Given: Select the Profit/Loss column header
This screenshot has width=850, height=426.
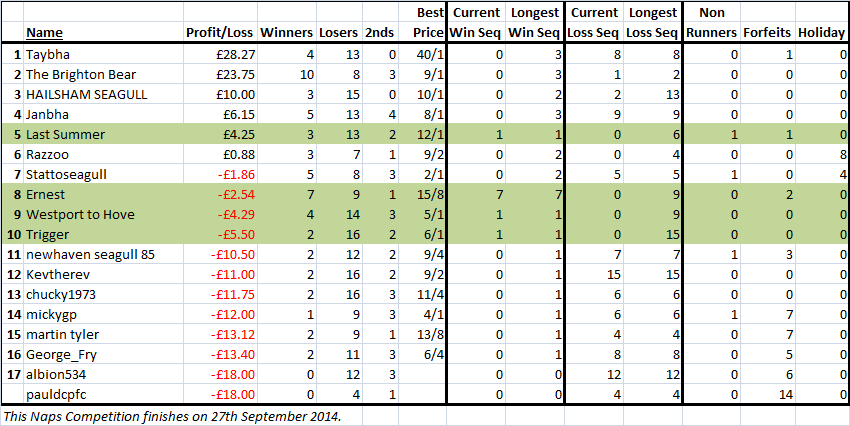Looking at the screenshot, I should tap(220, 33).
